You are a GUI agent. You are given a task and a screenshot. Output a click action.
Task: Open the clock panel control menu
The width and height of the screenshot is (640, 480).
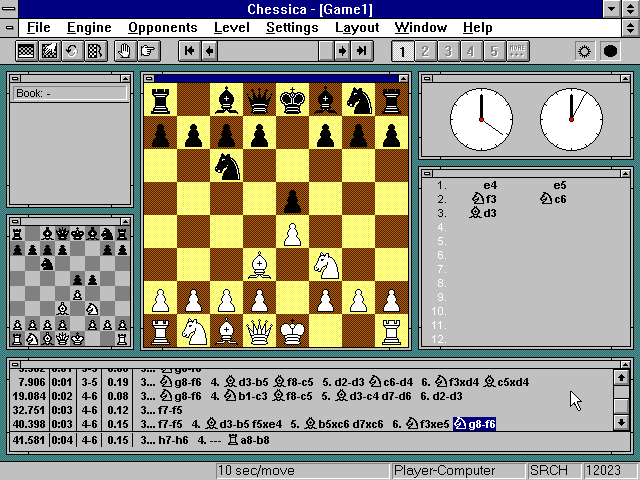427,78
